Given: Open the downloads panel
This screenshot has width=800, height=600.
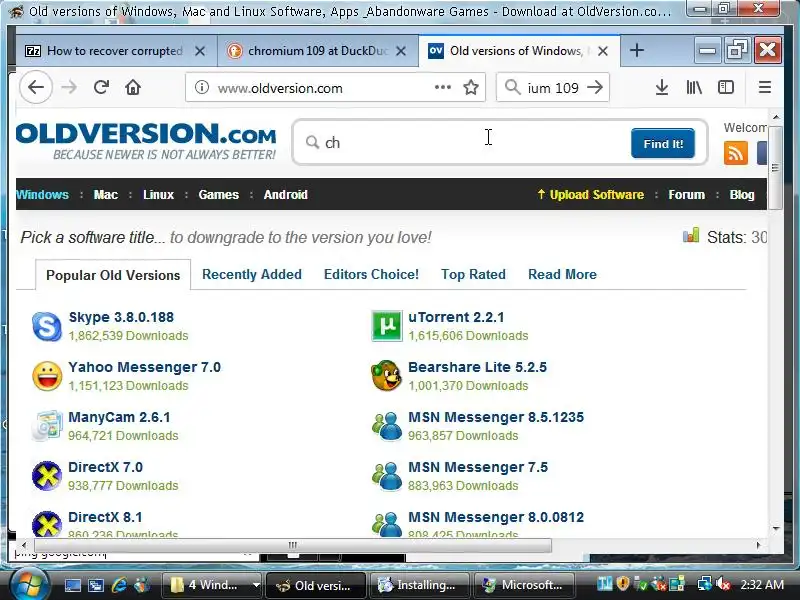Looking at the screenshot, I should pos(661,88).
